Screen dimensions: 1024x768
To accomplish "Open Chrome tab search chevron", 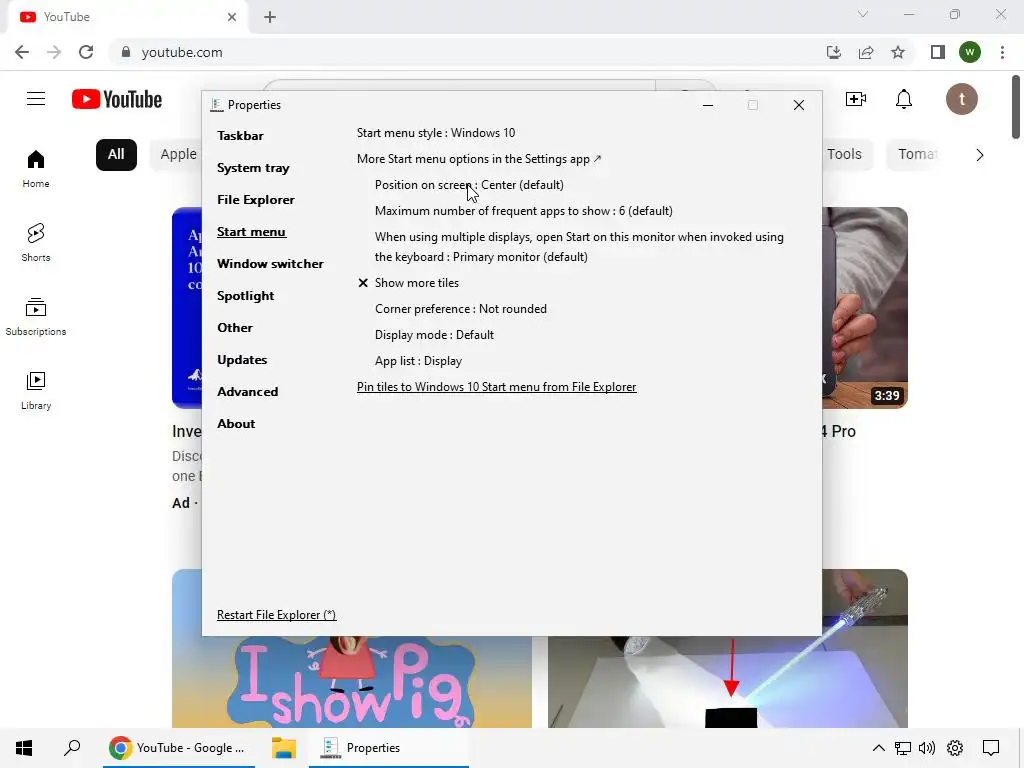I will 863,14.
